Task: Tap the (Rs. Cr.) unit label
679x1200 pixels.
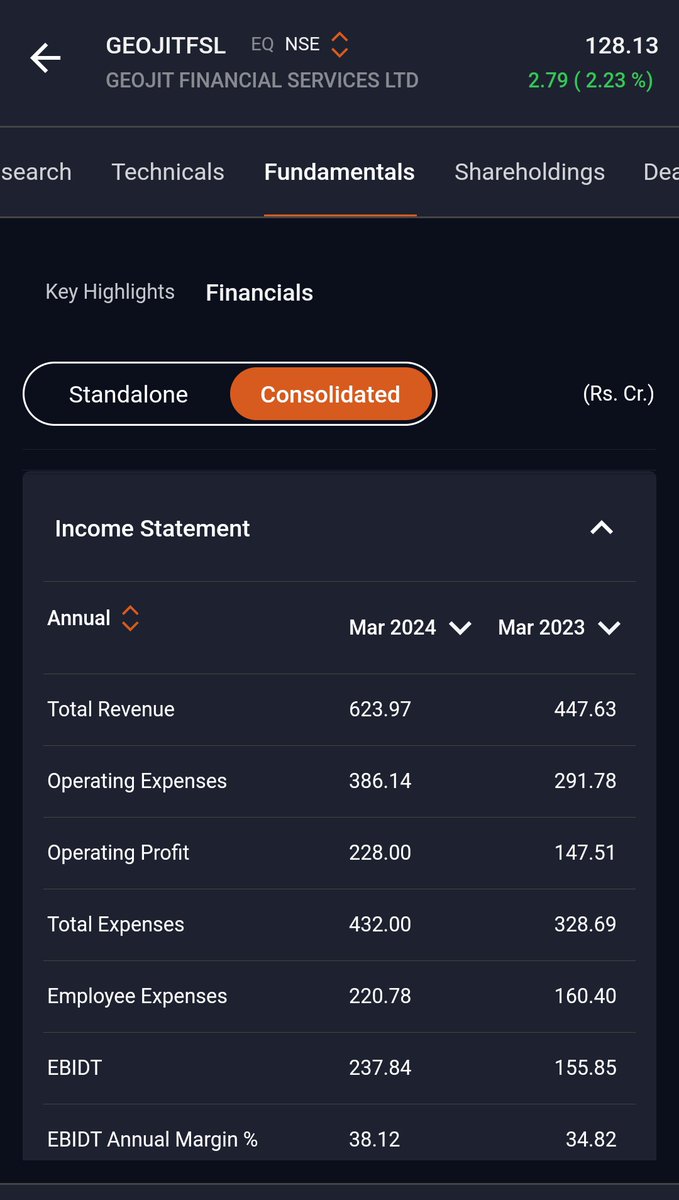Action: (x=618, y=394)
